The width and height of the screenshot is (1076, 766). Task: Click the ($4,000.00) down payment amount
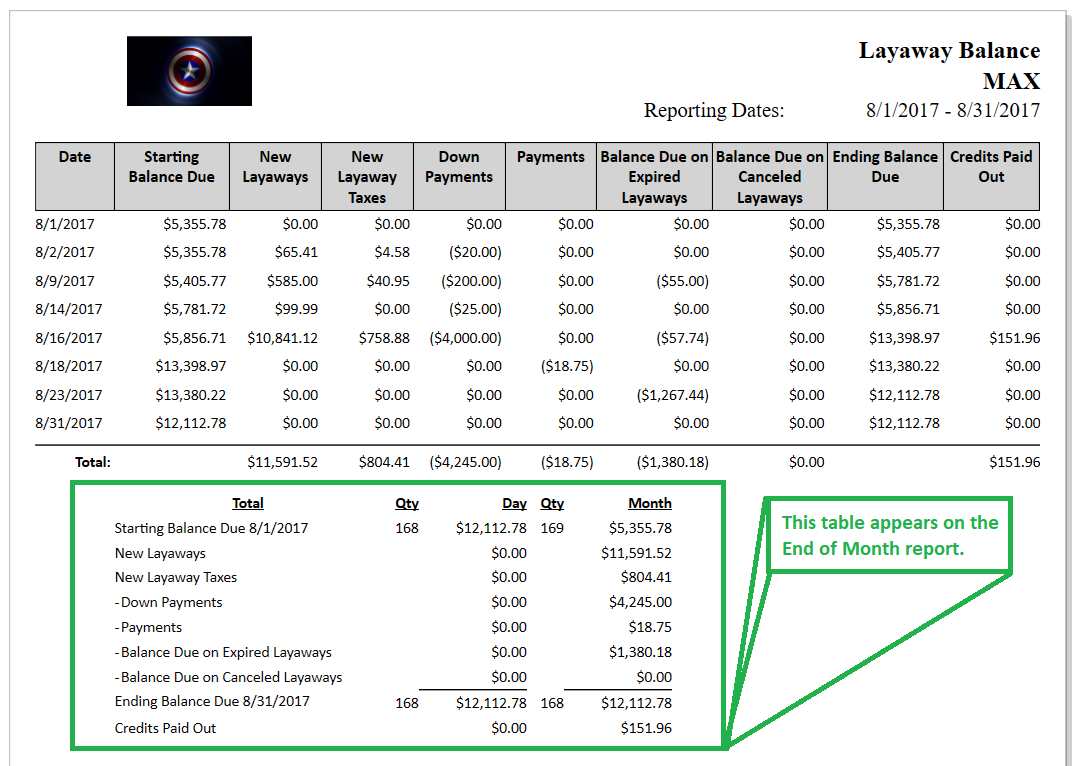[465, 338]
